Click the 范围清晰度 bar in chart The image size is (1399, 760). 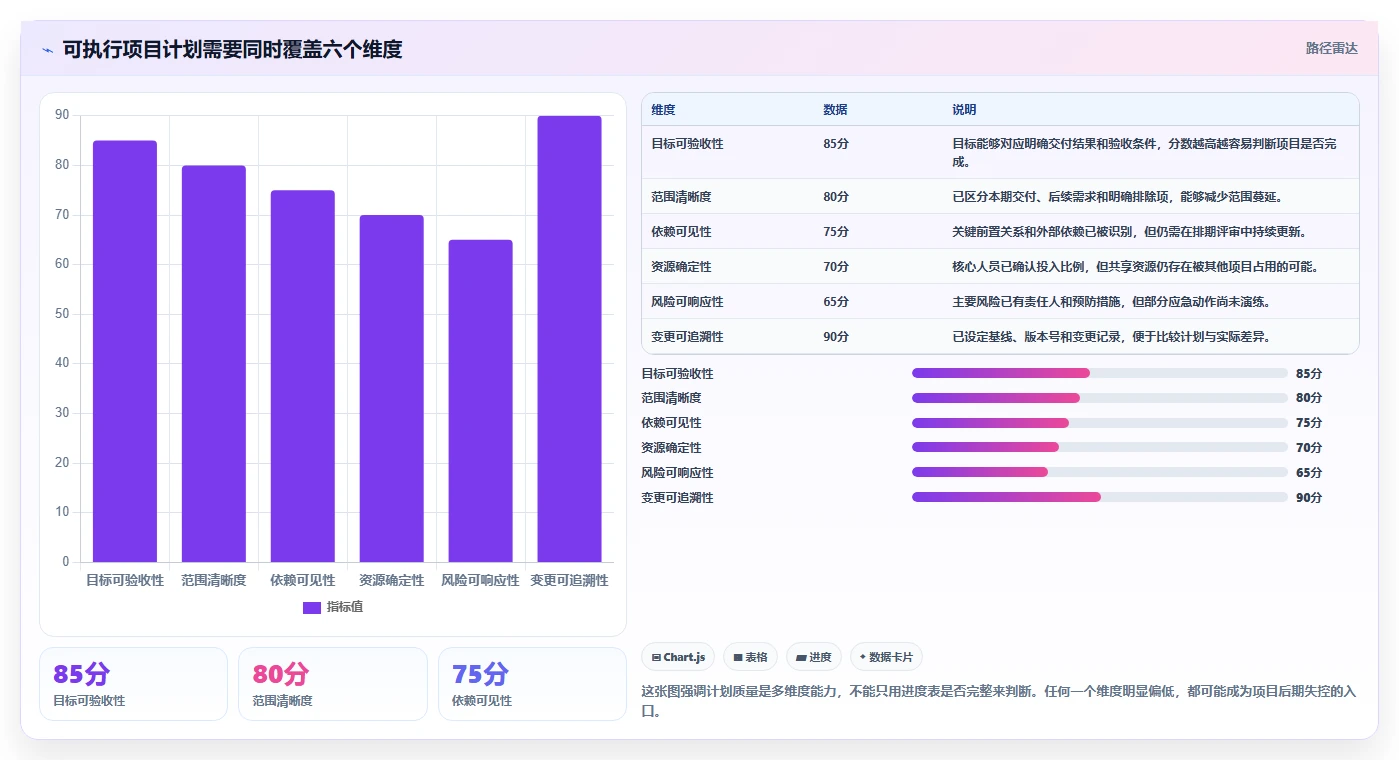(x=214, y=364)
